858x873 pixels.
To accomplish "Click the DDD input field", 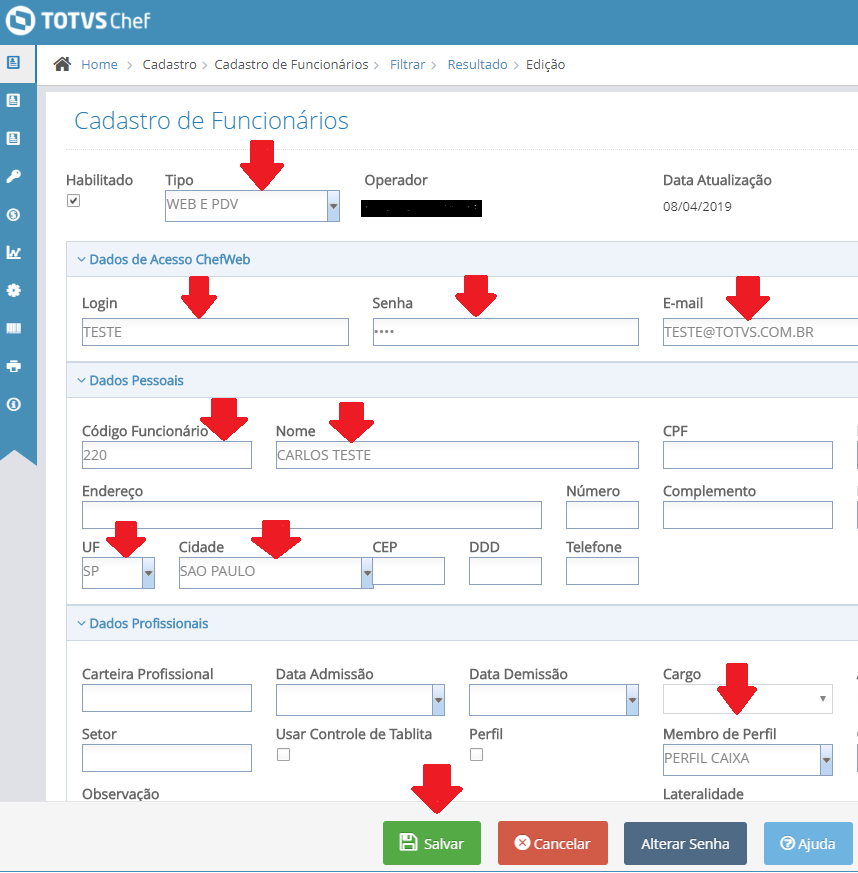I will [x=505, y=571].
